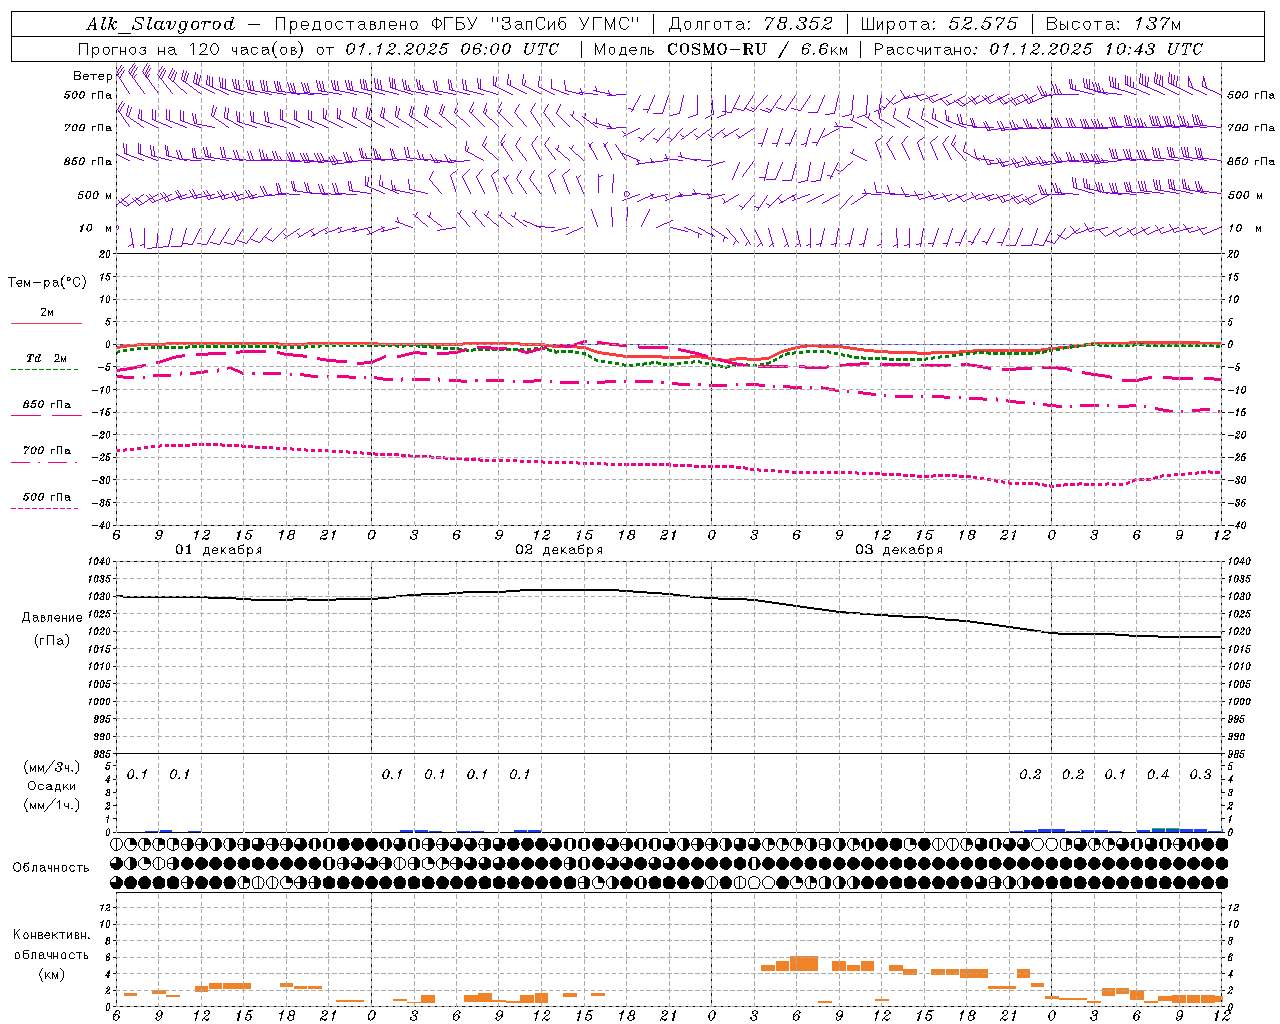Click the 500 м wind level label on the left
Image resolution: width=1280 pixels, height=1024 pixels.
click(x=96, y=196)
